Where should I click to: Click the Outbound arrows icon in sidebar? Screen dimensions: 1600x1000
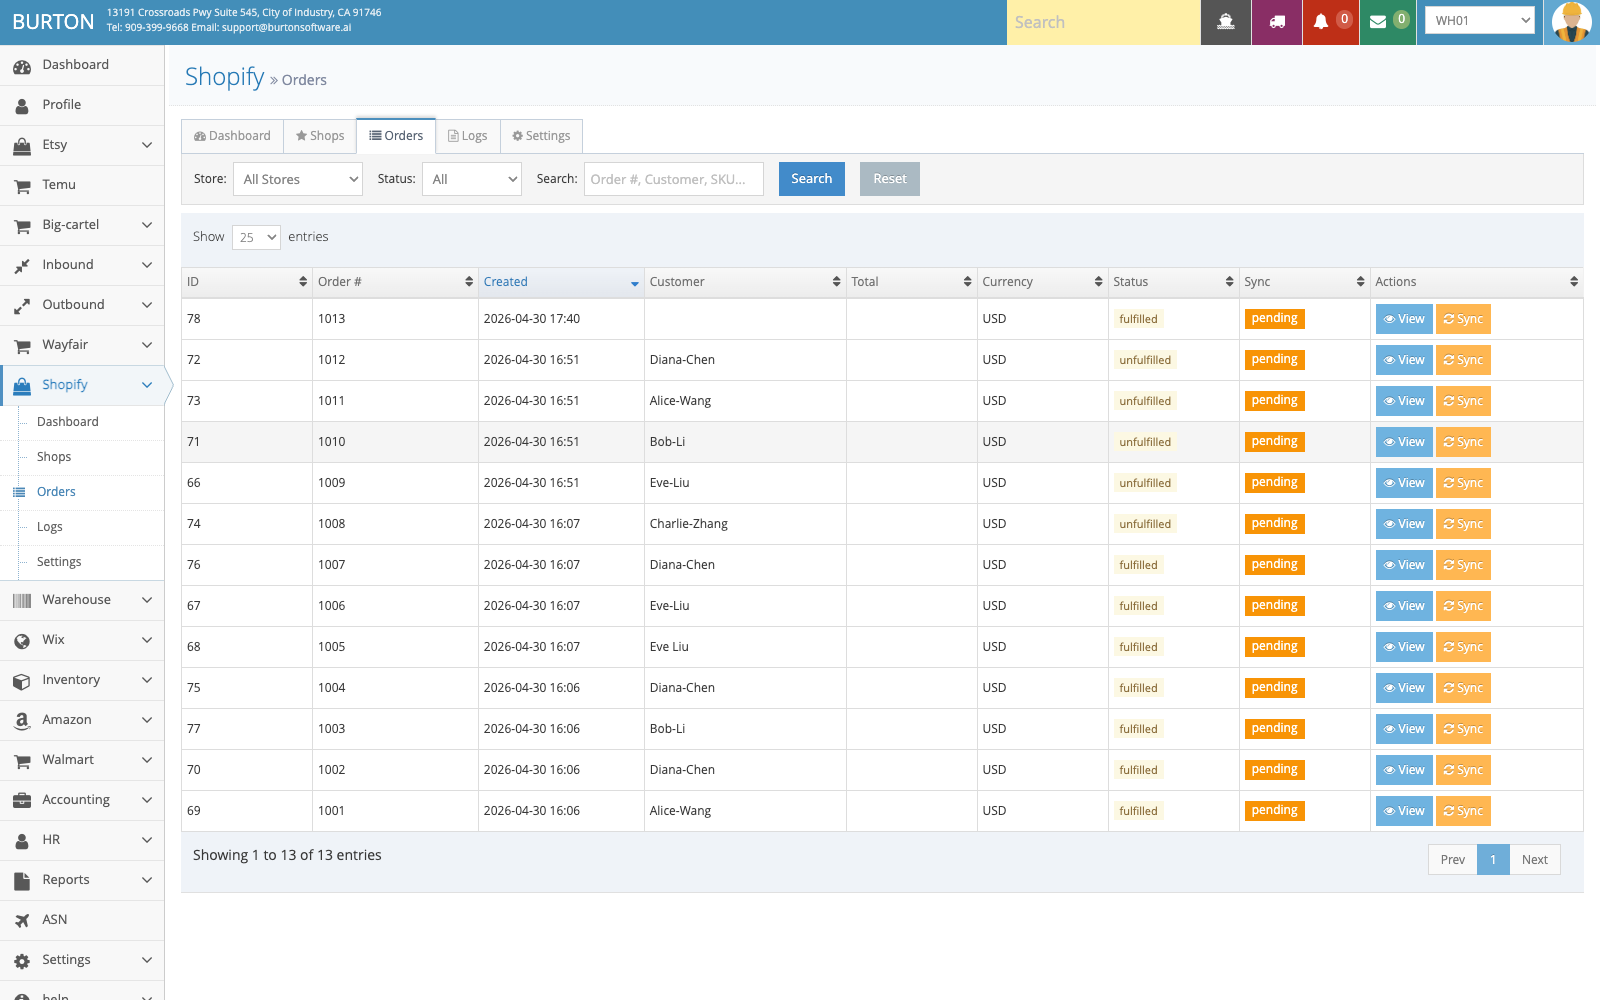tap(22, 306)
